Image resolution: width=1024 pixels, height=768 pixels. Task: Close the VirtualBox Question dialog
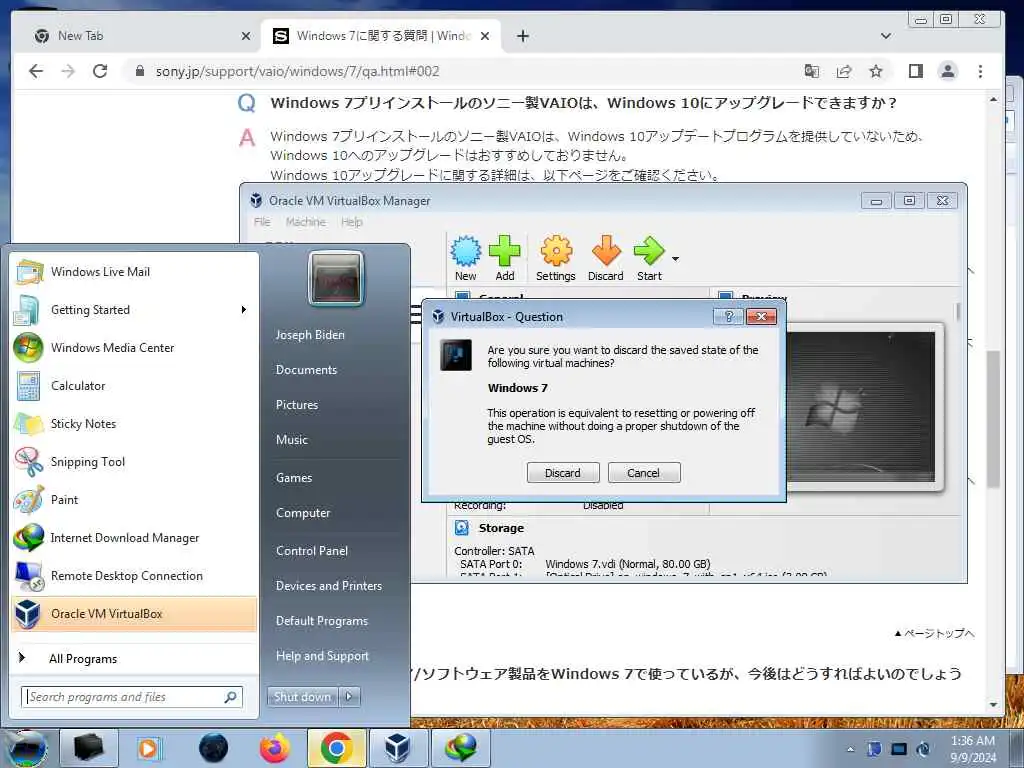coord(761,317)
